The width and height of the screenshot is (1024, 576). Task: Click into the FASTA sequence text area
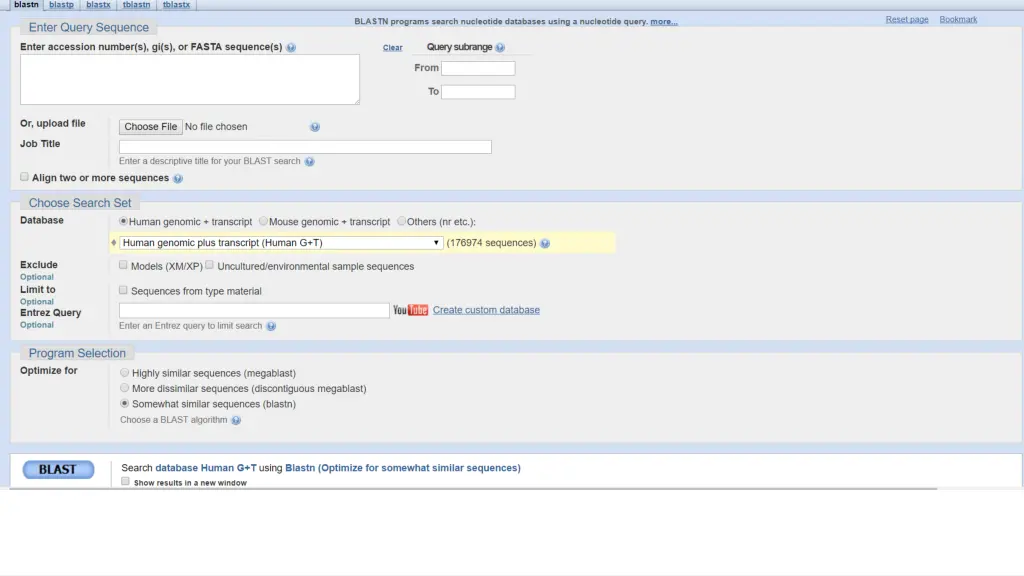click(x=189, y=80)
